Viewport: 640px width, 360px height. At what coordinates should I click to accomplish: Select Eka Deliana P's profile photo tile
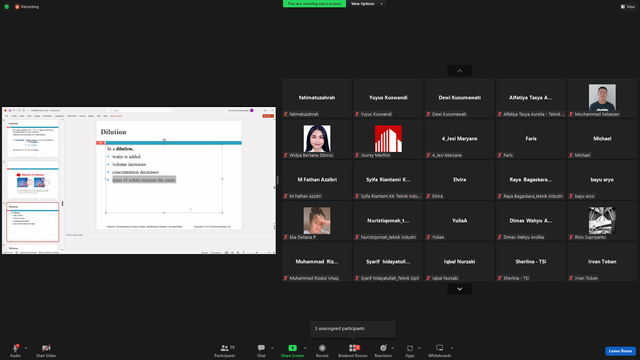pos(317,220)
